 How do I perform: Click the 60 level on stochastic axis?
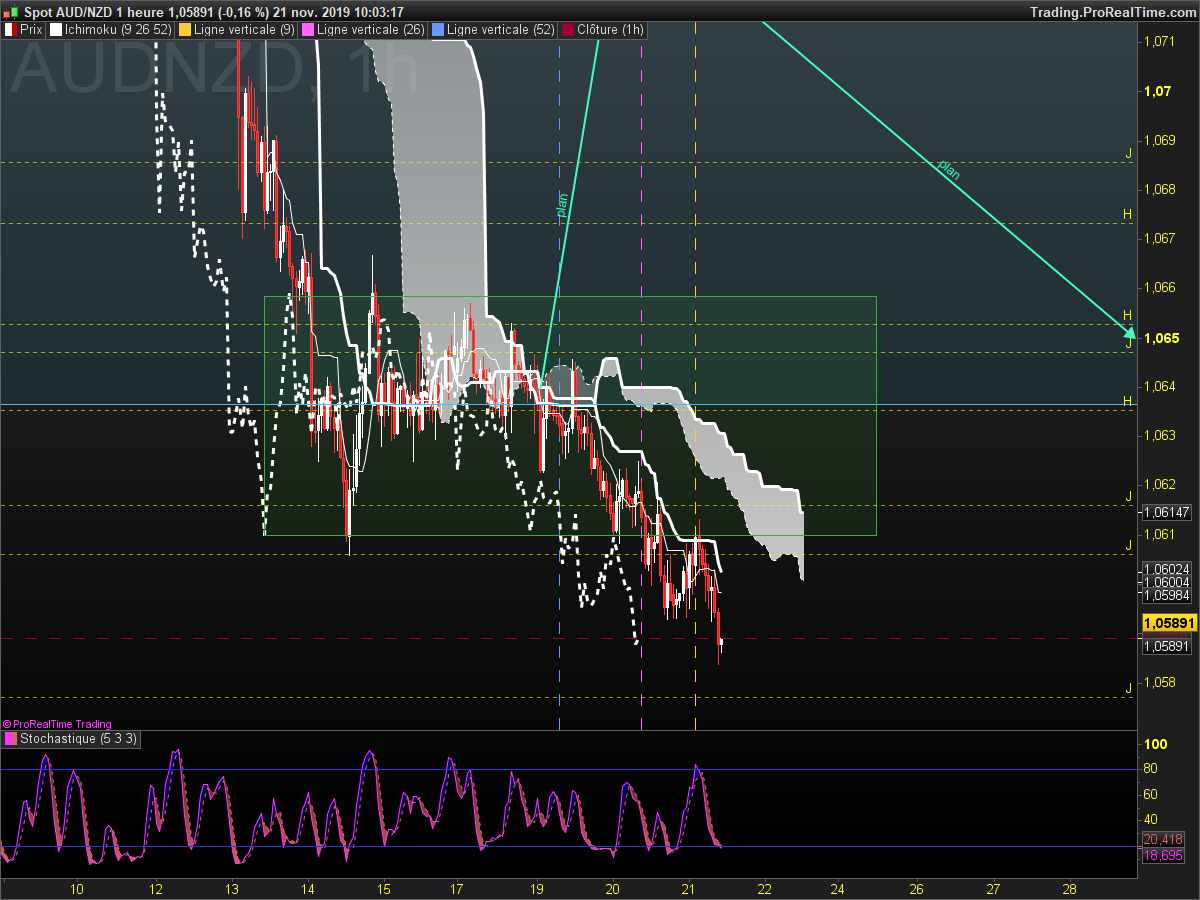pyautogui.click(x=1151, y=794)
